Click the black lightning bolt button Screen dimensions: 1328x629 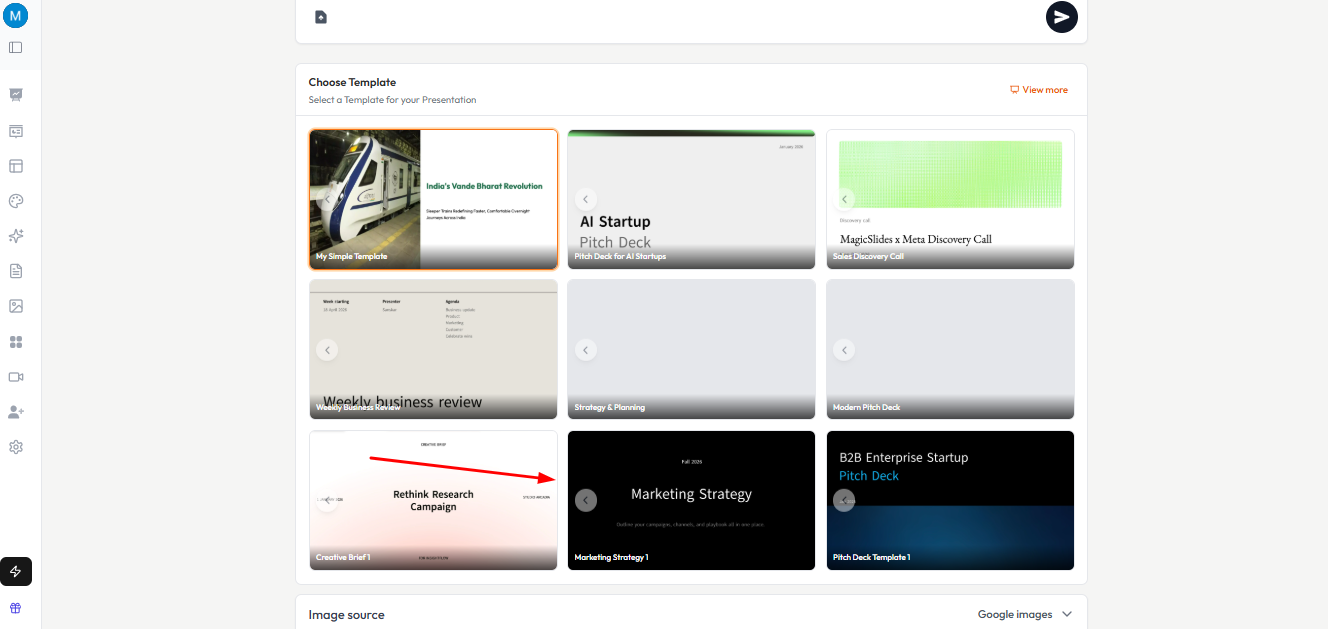tap(16, 571)
